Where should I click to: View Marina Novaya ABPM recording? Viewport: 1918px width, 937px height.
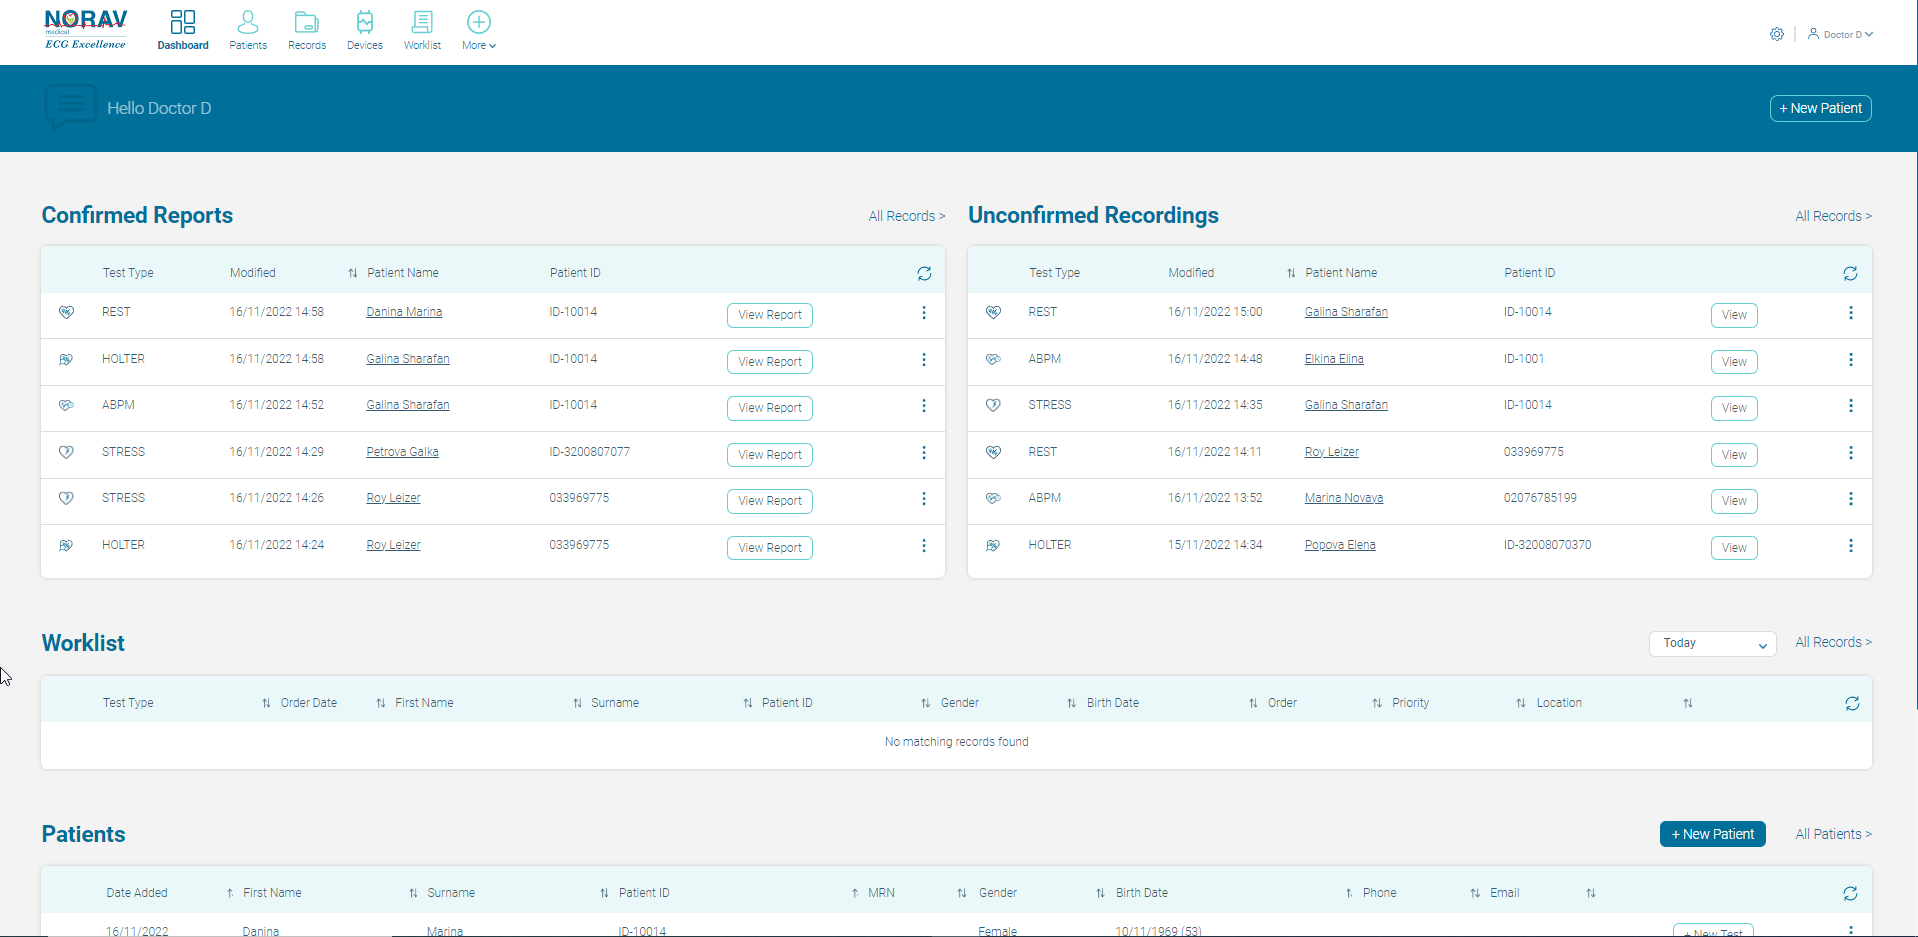(x=1734, y=501)
